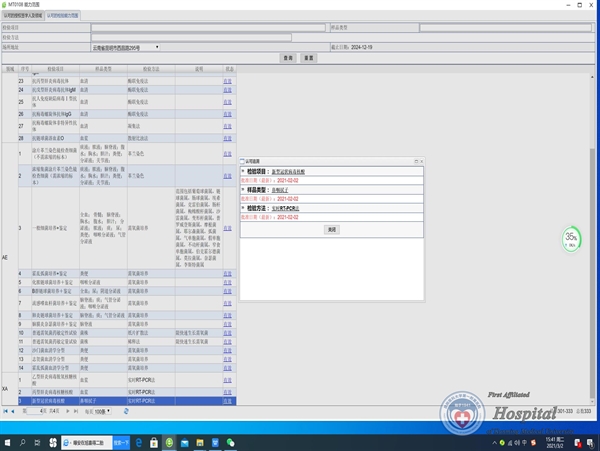
Task: Open the 查看 link in row 23
Action: tap(228, 81)
